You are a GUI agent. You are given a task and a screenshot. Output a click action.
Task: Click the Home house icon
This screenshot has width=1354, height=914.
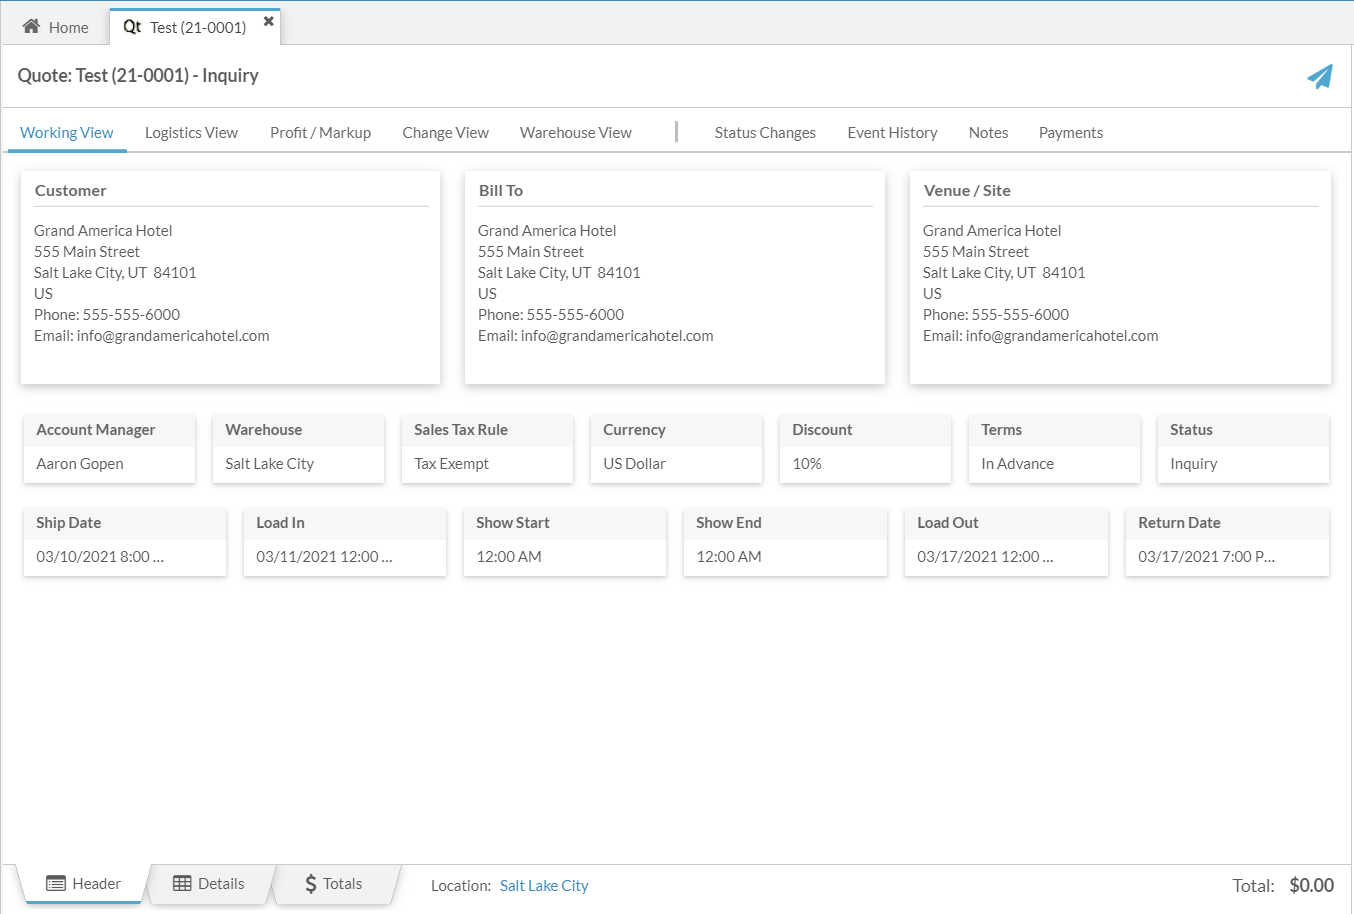pos(31,27)
